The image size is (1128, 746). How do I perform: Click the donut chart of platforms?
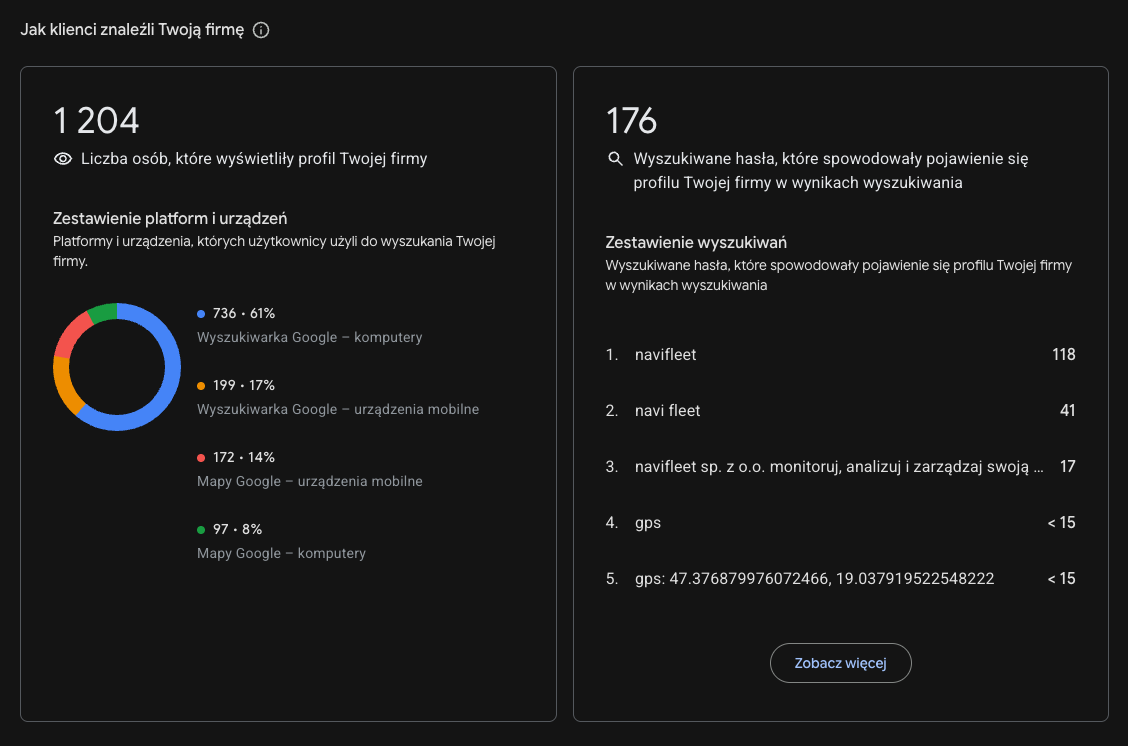pos(117,367)
